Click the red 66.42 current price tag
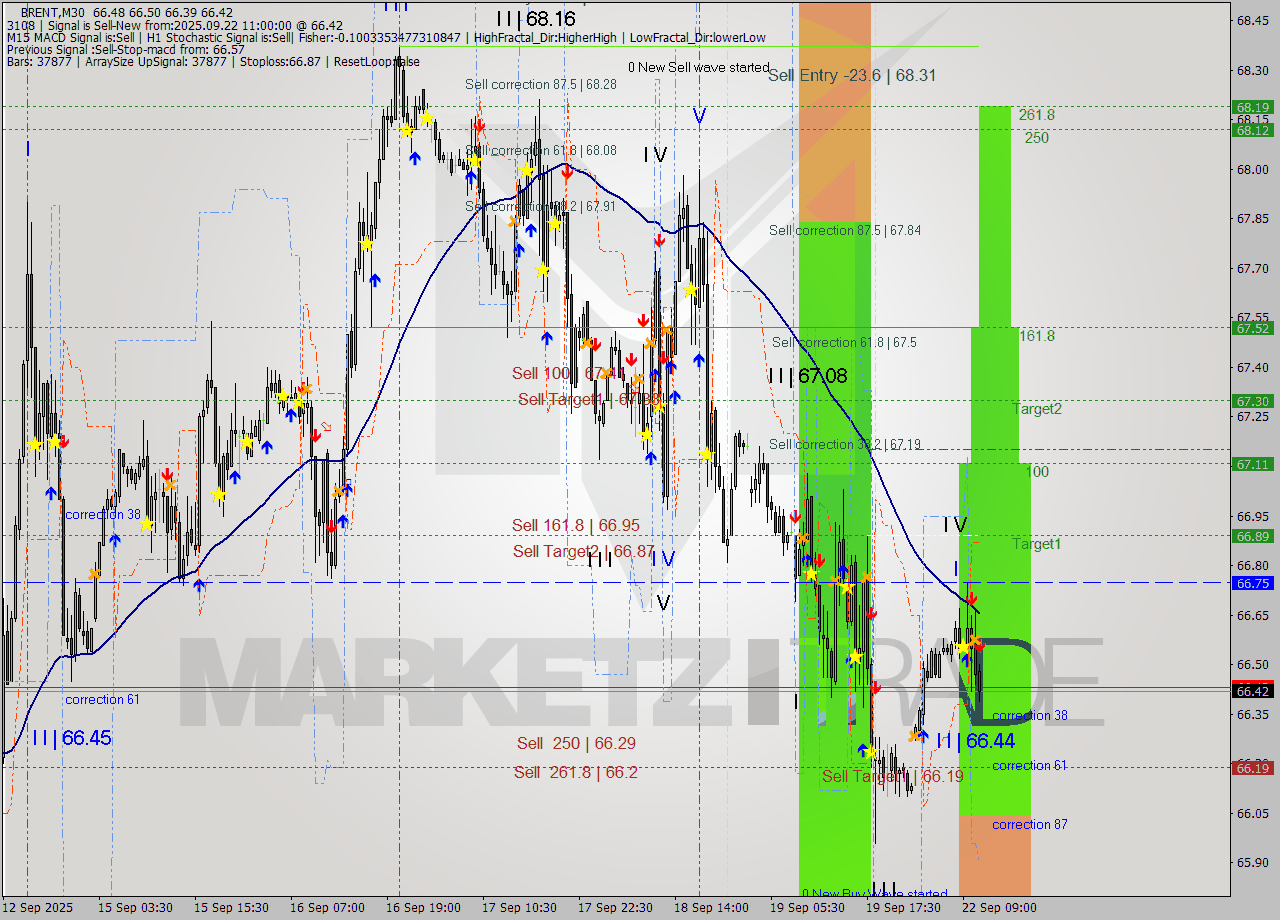 pos(1254,691)
